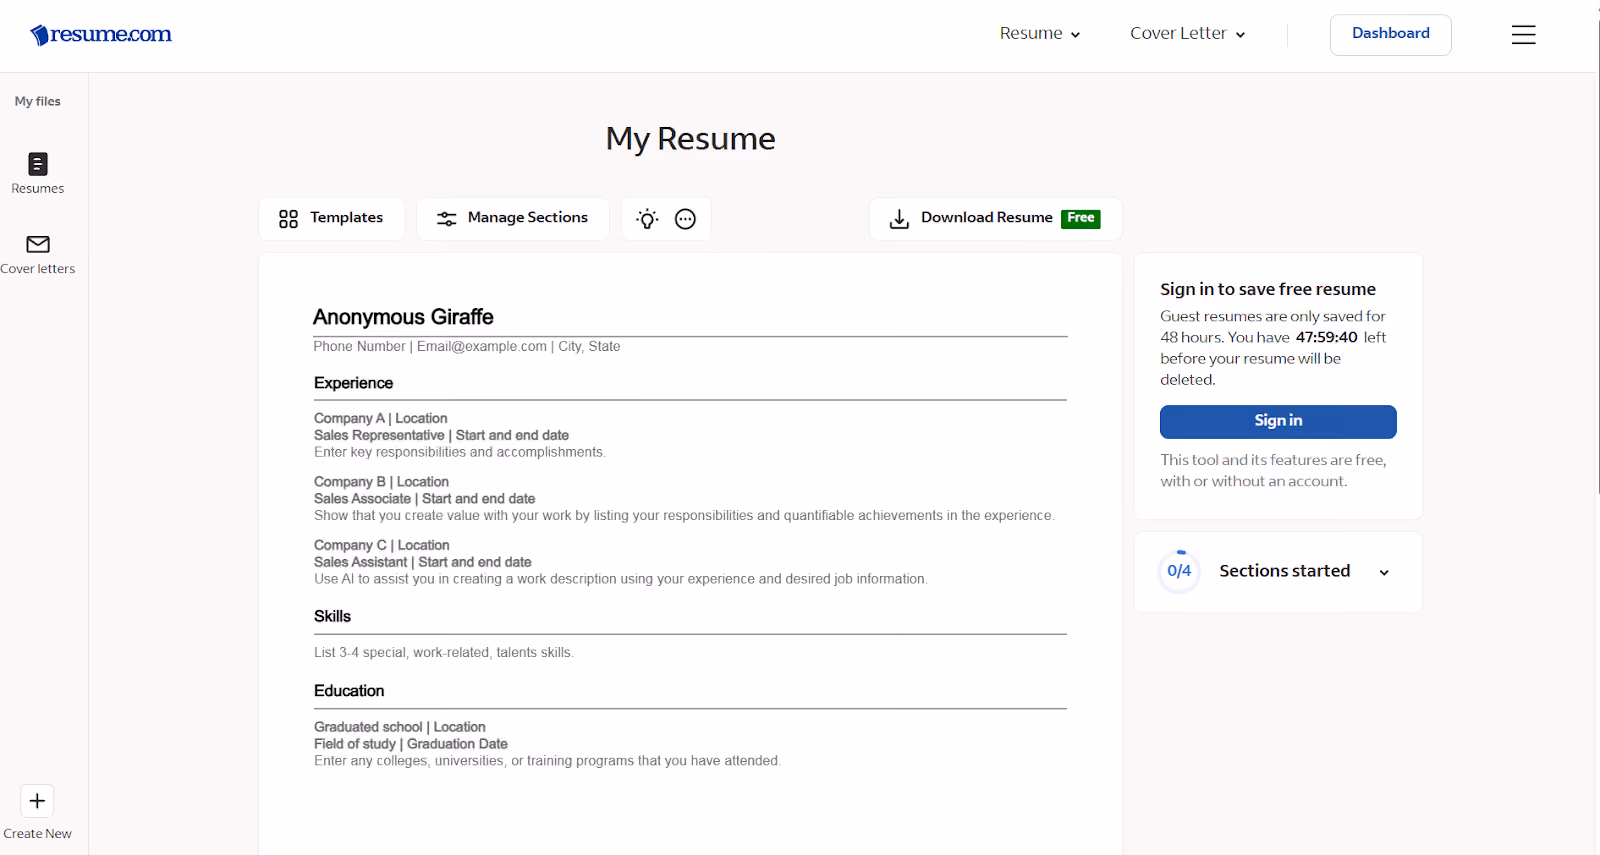Select the Experience section heading
Viewport: 1600px width, 855px height.
[x=353, y=383]
